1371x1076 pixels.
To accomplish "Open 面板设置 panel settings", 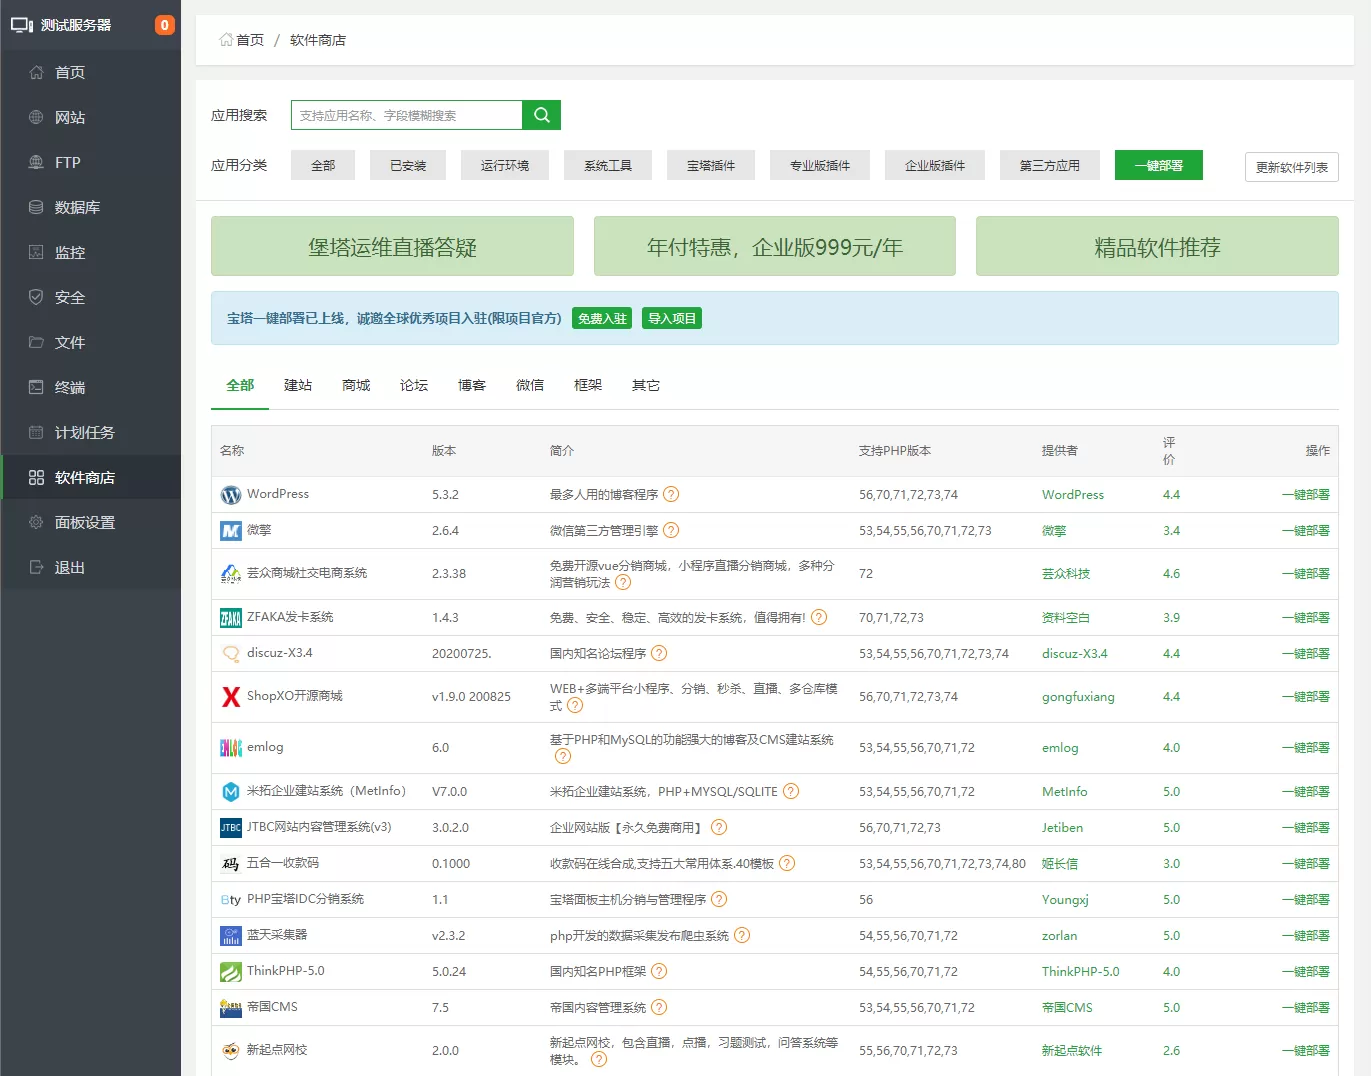I will tap(78, 522).
